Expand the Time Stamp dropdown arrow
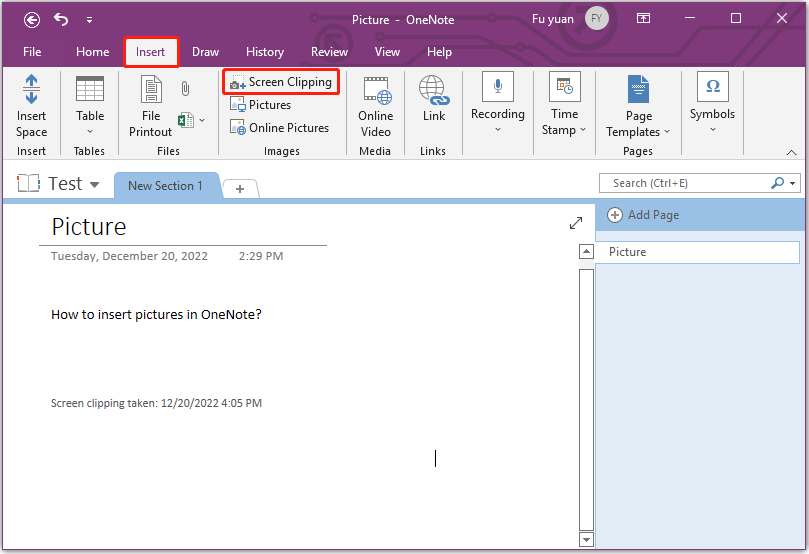Image resolution: width=809 pixels, height=554 pixels. click(x=583, y=130)
